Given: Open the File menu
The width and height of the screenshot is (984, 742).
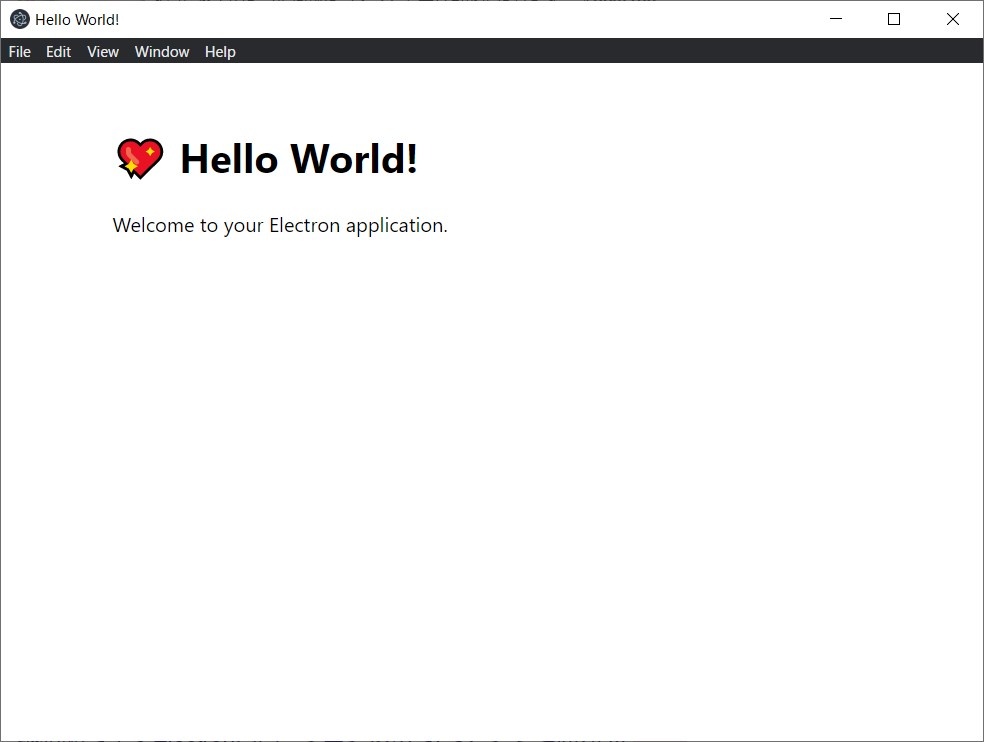Looking at the screenshot, I should 19,51.
